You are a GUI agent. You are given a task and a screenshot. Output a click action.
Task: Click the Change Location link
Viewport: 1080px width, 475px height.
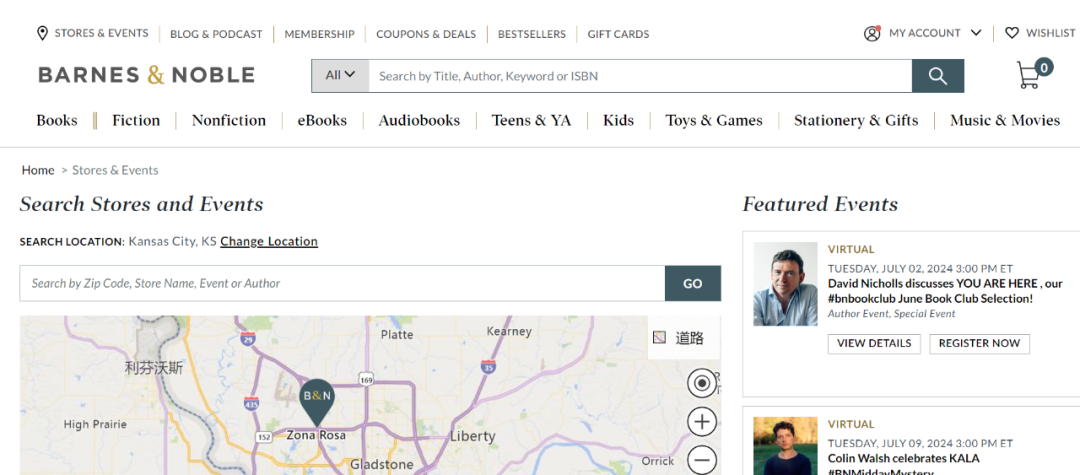[x=269, y=242]
